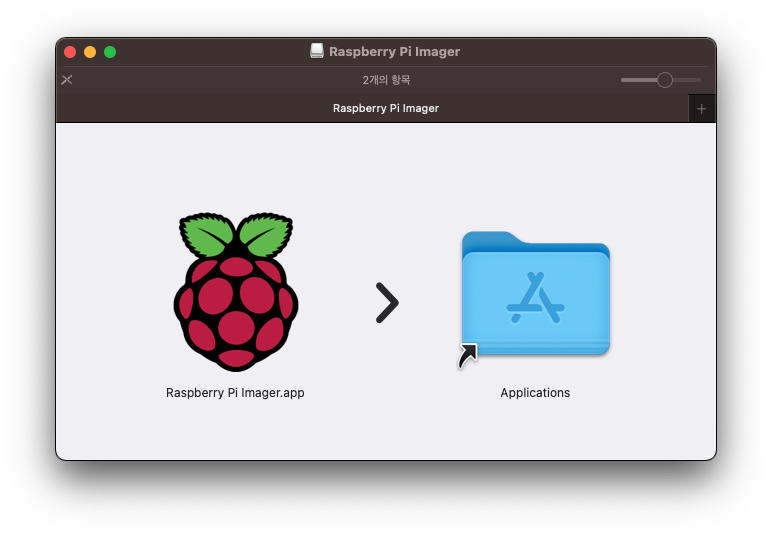The width and height of the screenshot is (772, 534).
Task: Click the crossed-arrows icon beside the item count
Action: coord(67,80)
